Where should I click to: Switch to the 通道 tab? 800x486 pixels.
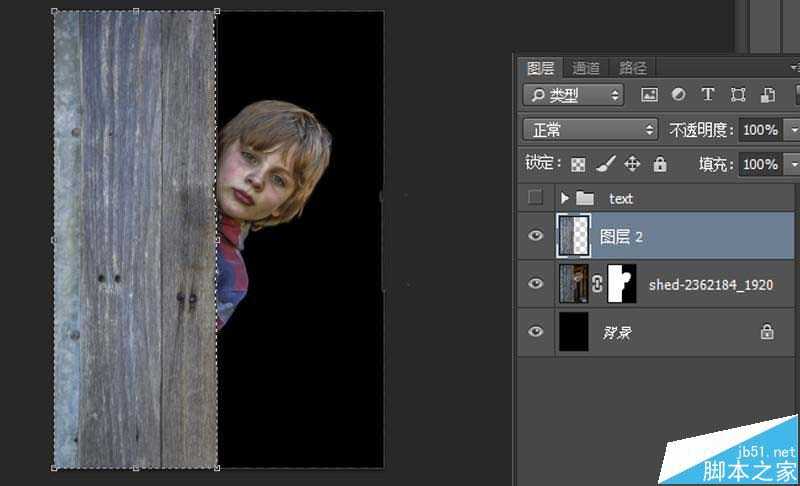[x=586, y=68]
